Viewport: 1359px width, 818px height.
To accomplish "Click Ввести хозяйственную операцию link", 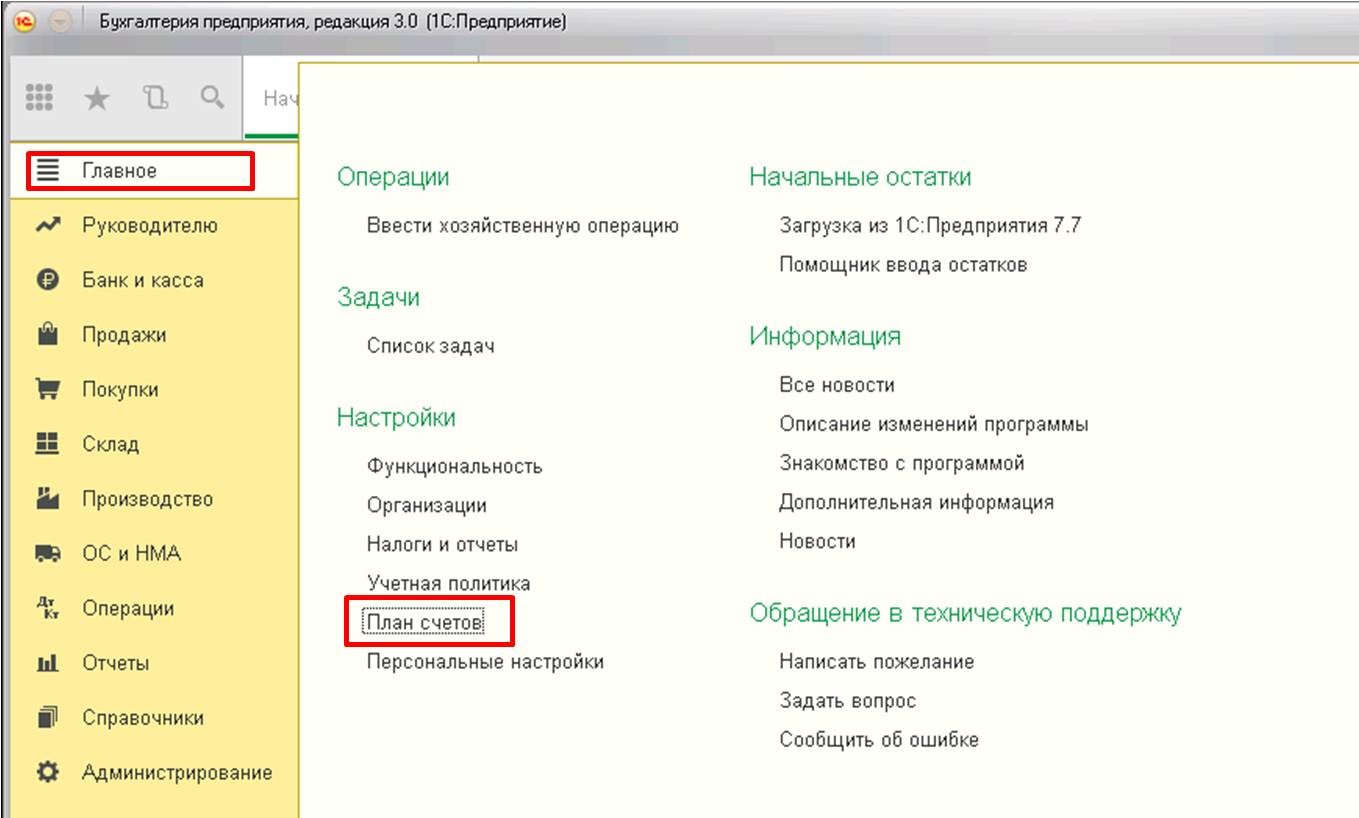I will click(x=522, y=225).
